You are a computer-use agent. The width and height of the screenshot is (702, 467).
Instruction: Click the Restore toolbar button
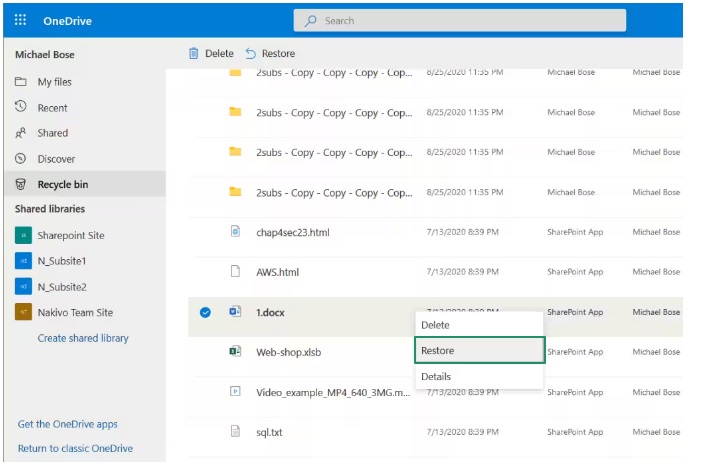point(270,53)
